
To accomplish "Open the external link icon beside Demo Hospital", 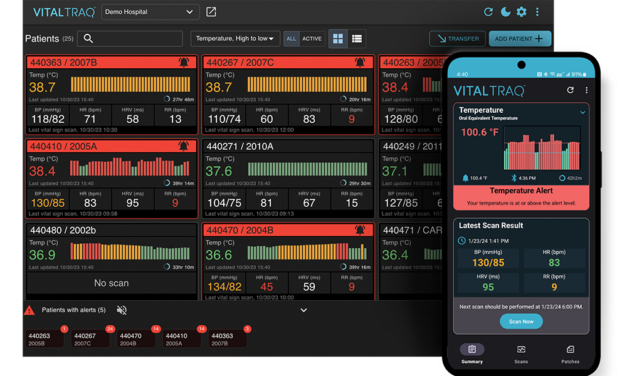I will pyautogui.click(x=211, y=12).
